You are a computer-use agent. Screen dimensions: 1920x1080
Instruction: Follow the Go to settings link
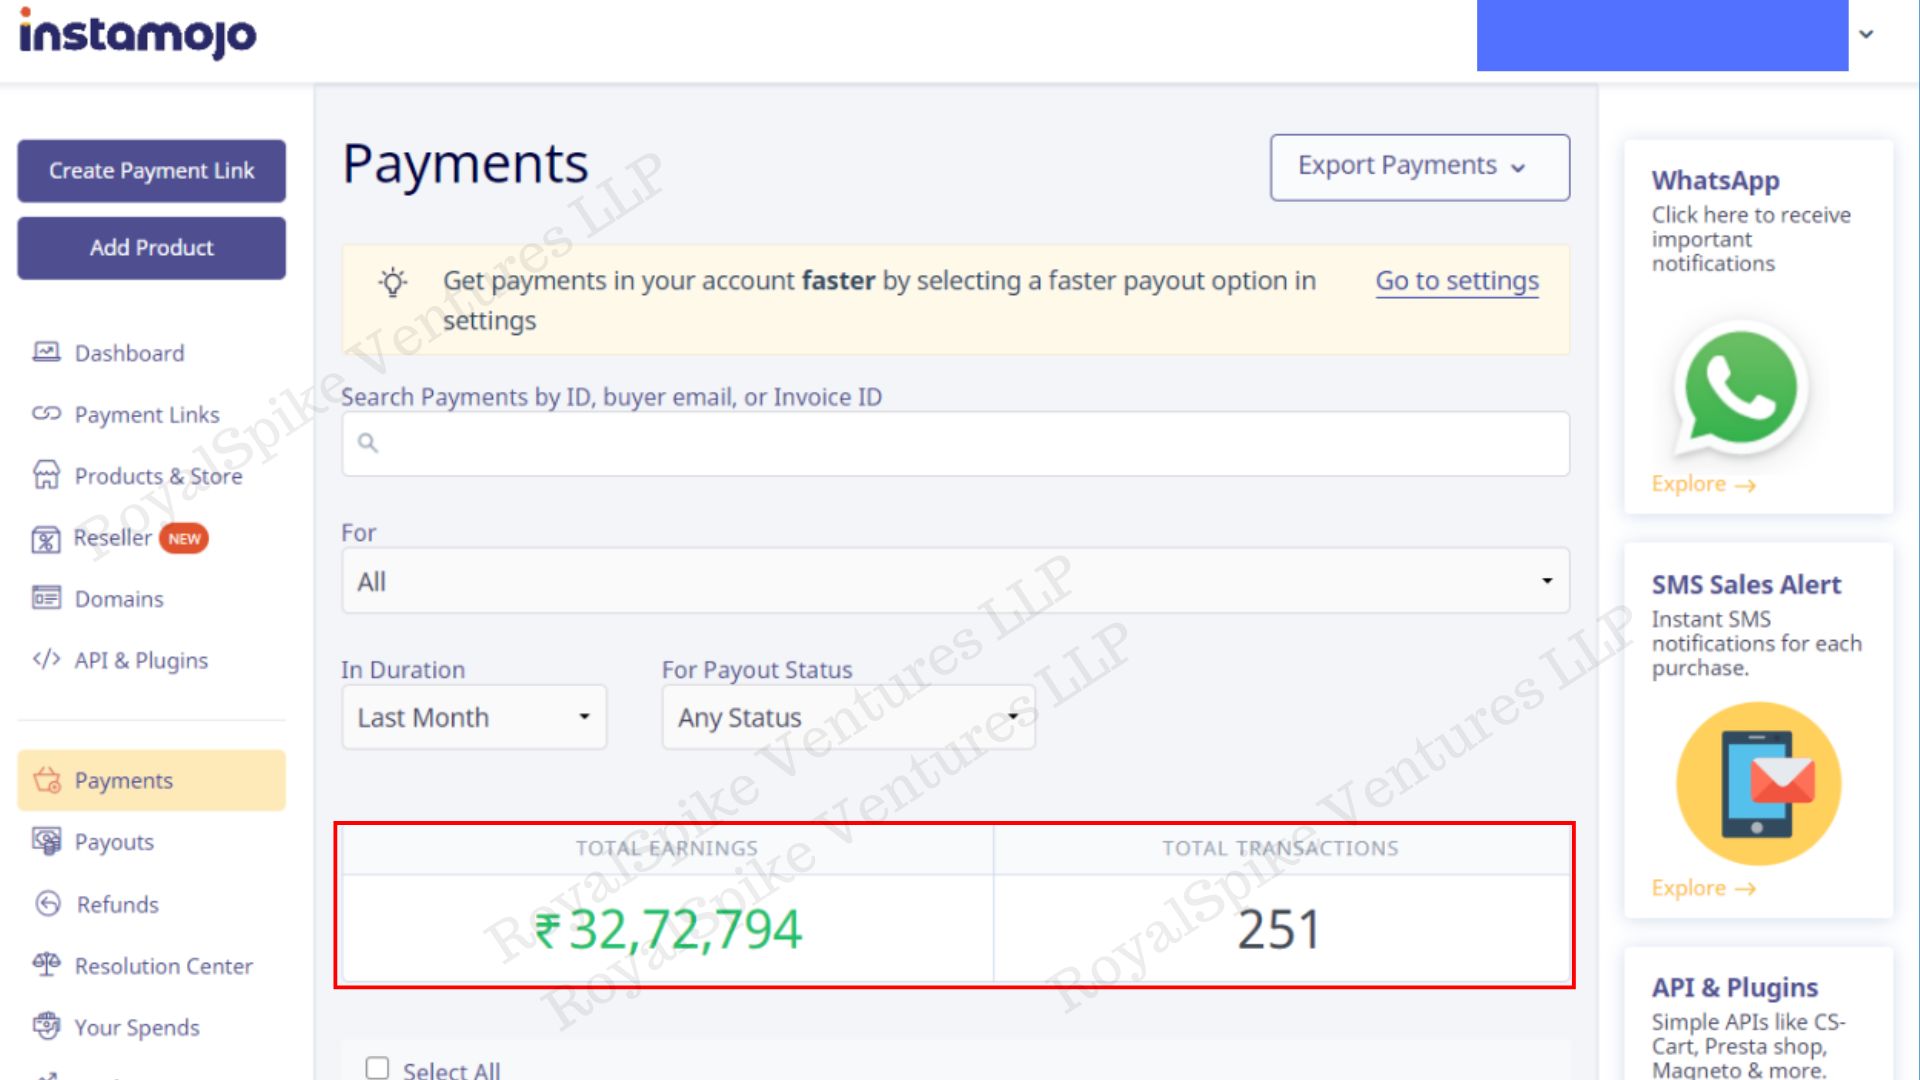pyautogui.click(x=1456, y=281)
